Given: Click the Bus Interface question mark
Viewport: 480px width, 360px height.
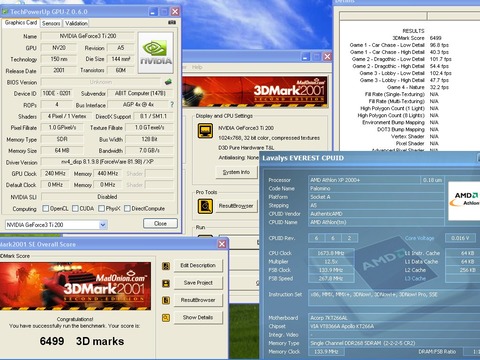Looking at the screenshot, I should coord(172,105).
